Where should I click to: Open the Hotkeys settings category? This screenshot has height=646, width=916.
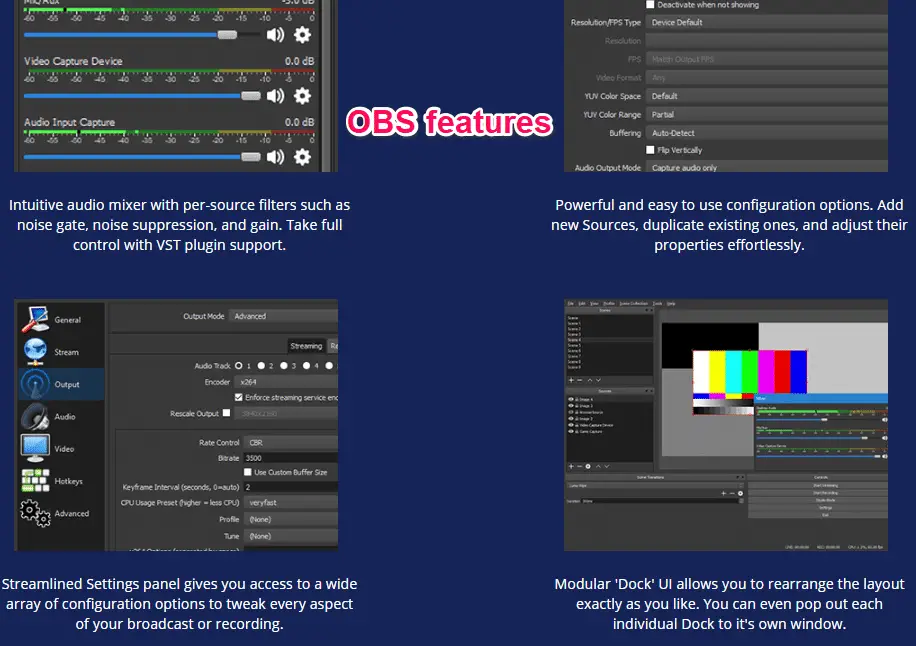[61, 481]
